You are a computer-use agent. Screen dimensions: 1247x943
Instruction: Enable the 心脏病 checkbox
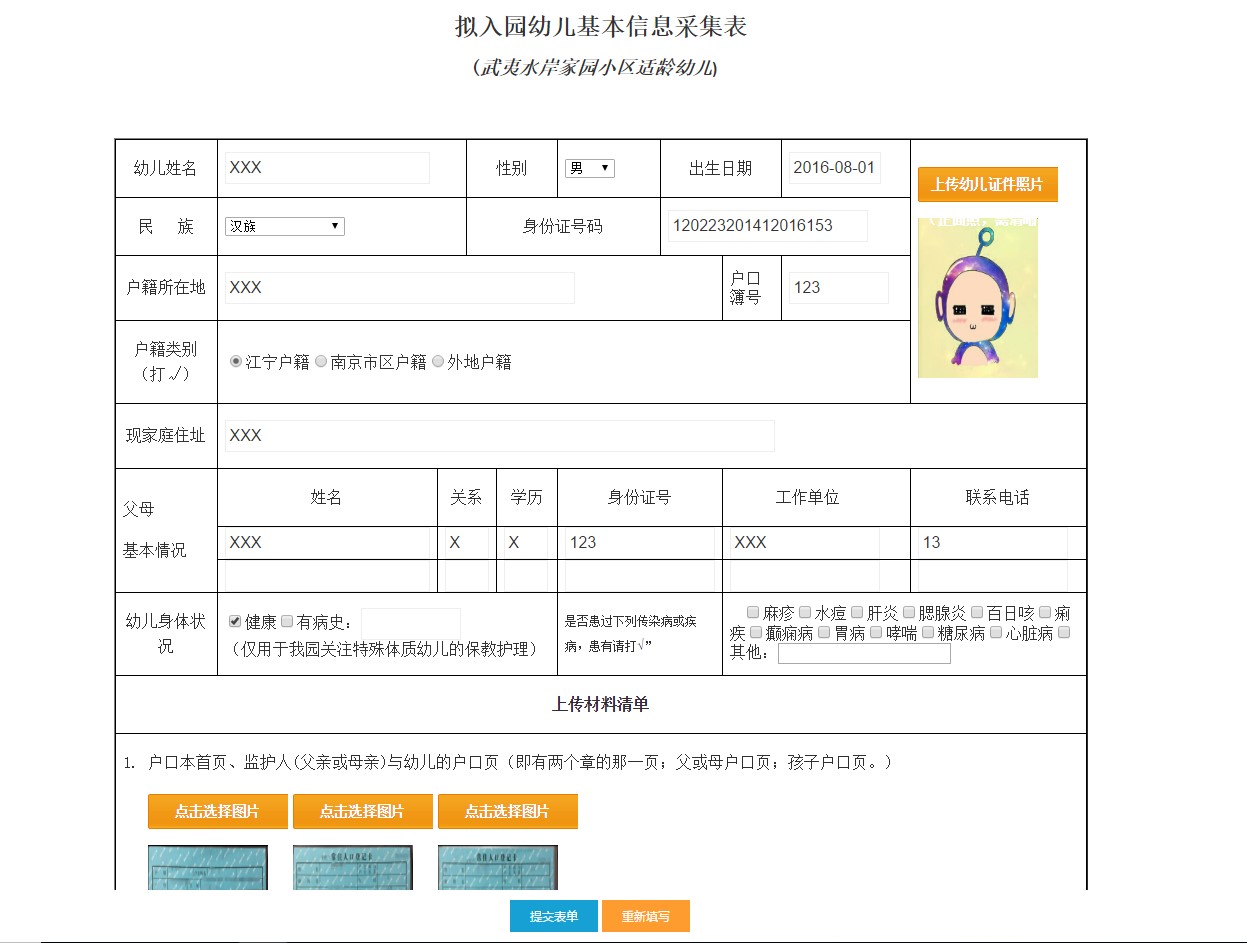pos(996,633)
